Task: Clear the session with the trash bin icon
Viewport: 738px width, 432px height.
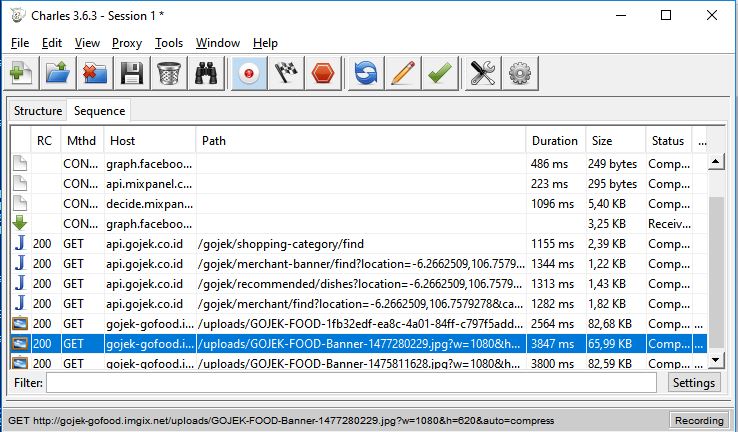Action: click(x=168, y=73)
